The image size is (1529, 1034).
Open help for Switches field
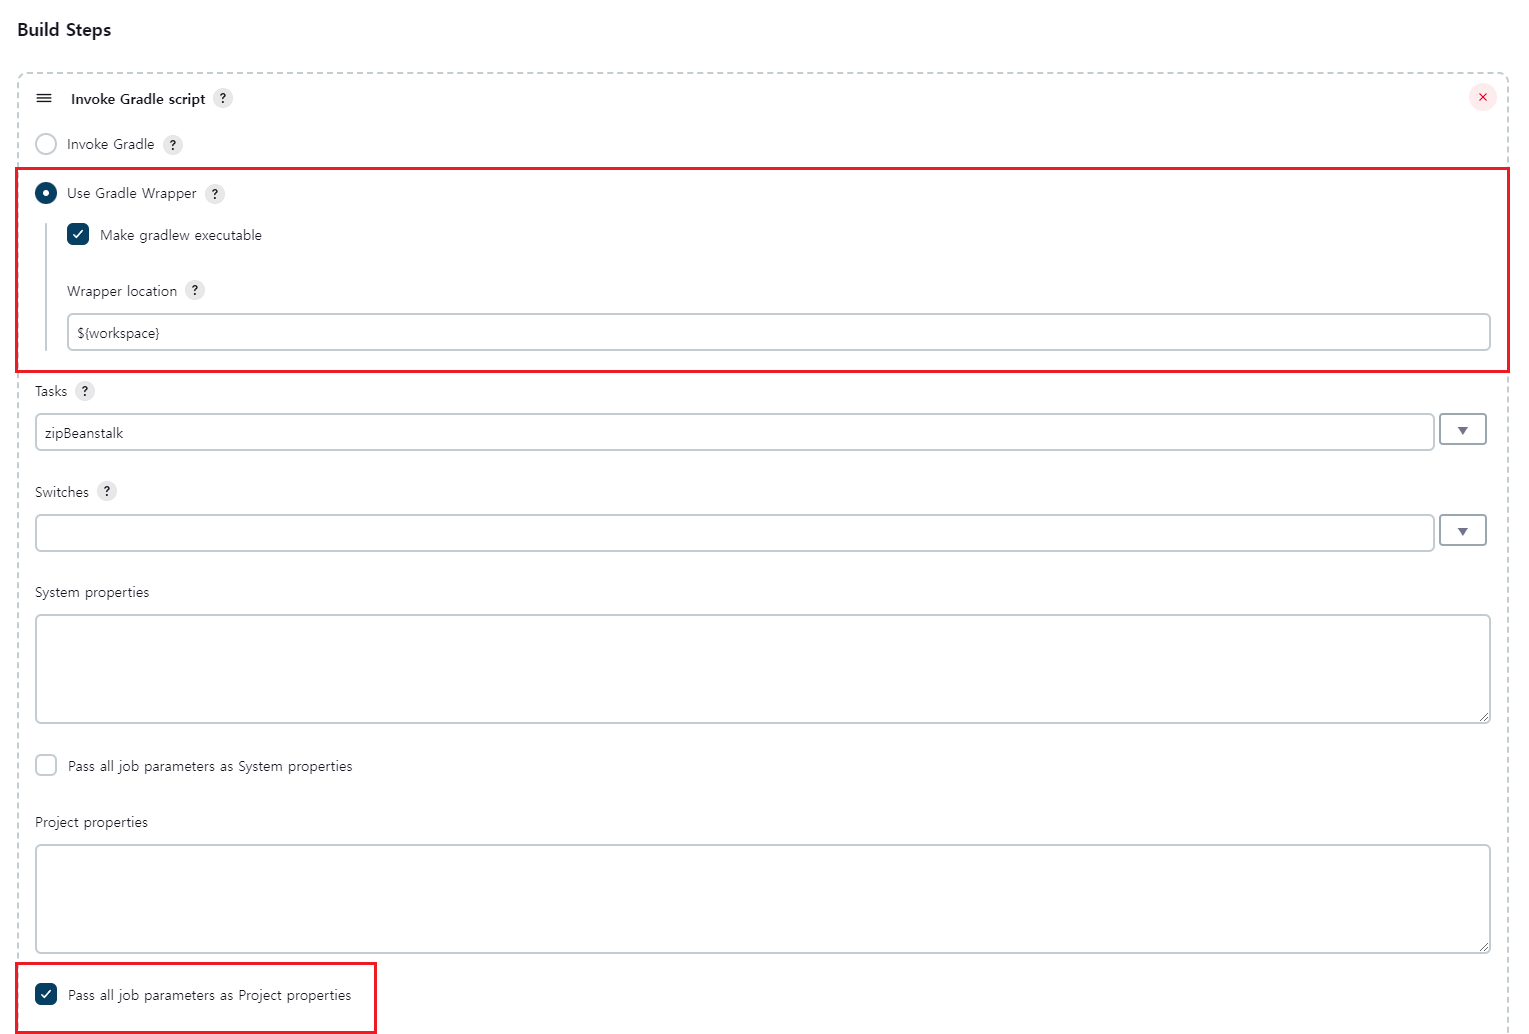pos(107,491)
